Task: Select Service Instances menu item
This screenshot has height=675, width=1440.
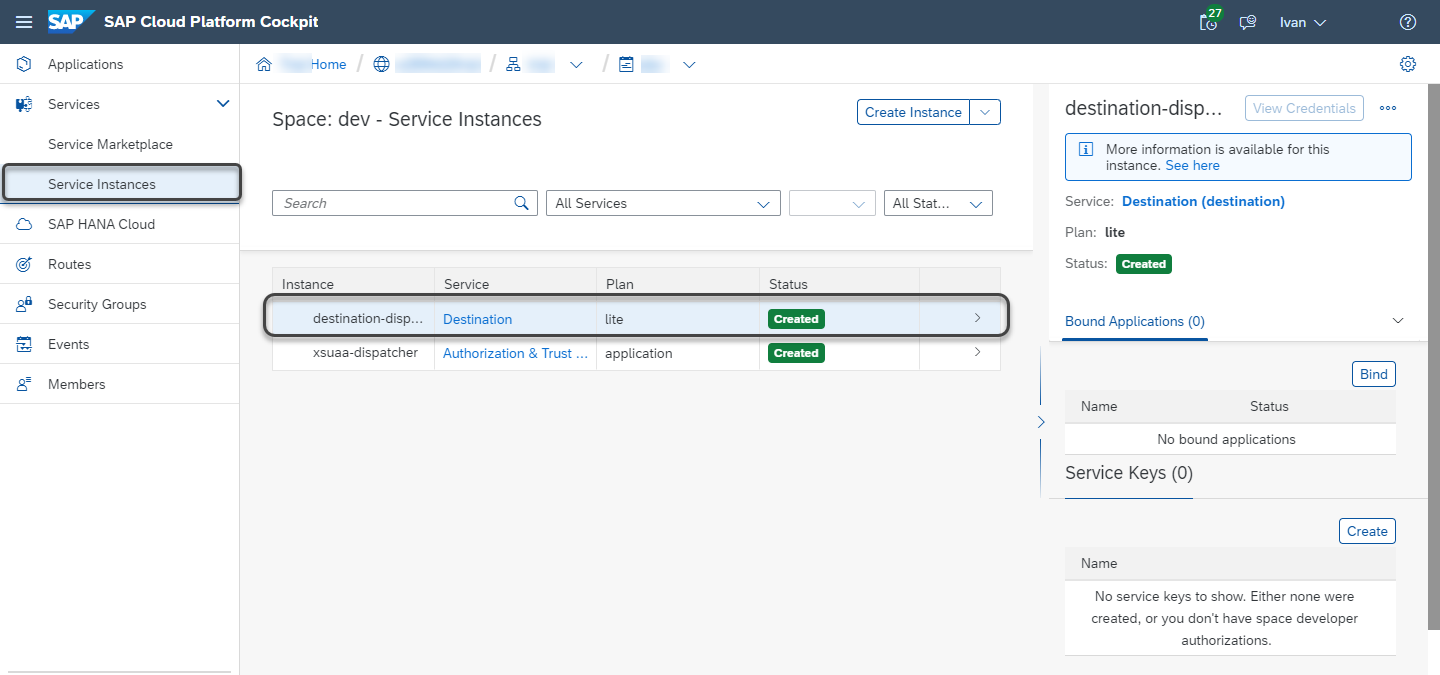Action: click(121, 184)
